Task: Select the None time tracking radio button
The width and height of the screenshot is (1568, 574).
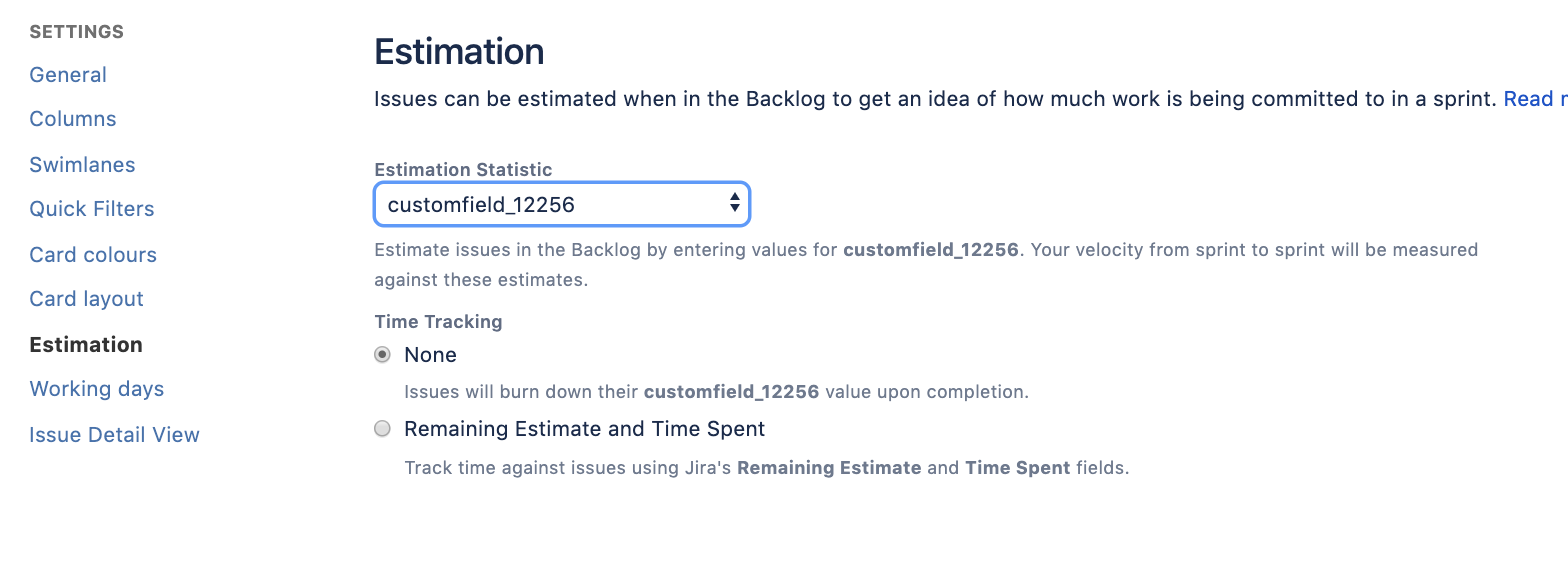Action: [x=382, y=355]
